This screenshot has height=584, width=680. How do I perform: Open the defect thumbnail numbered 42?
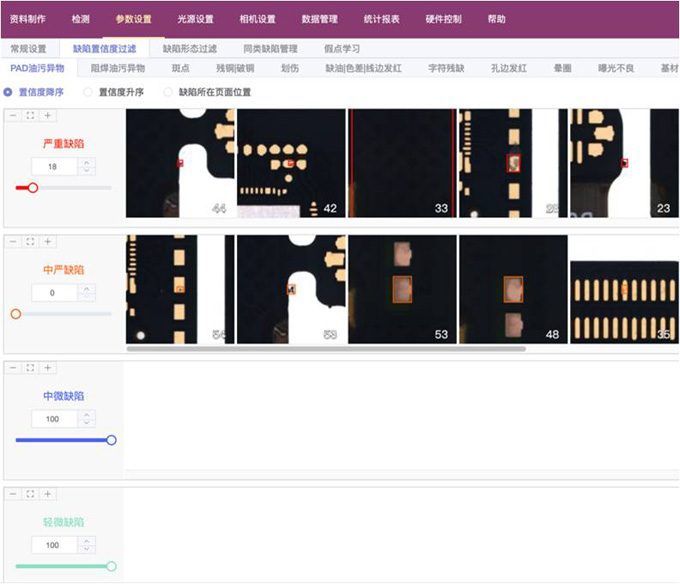pyautogui.click(x=291, y=163)
